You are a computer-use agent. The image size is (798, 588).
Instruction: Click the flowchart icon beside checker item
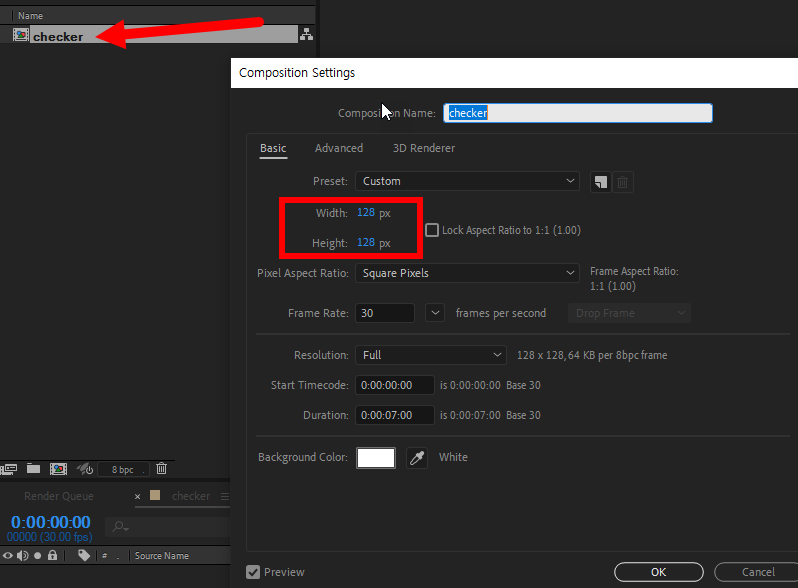(306, 36)
